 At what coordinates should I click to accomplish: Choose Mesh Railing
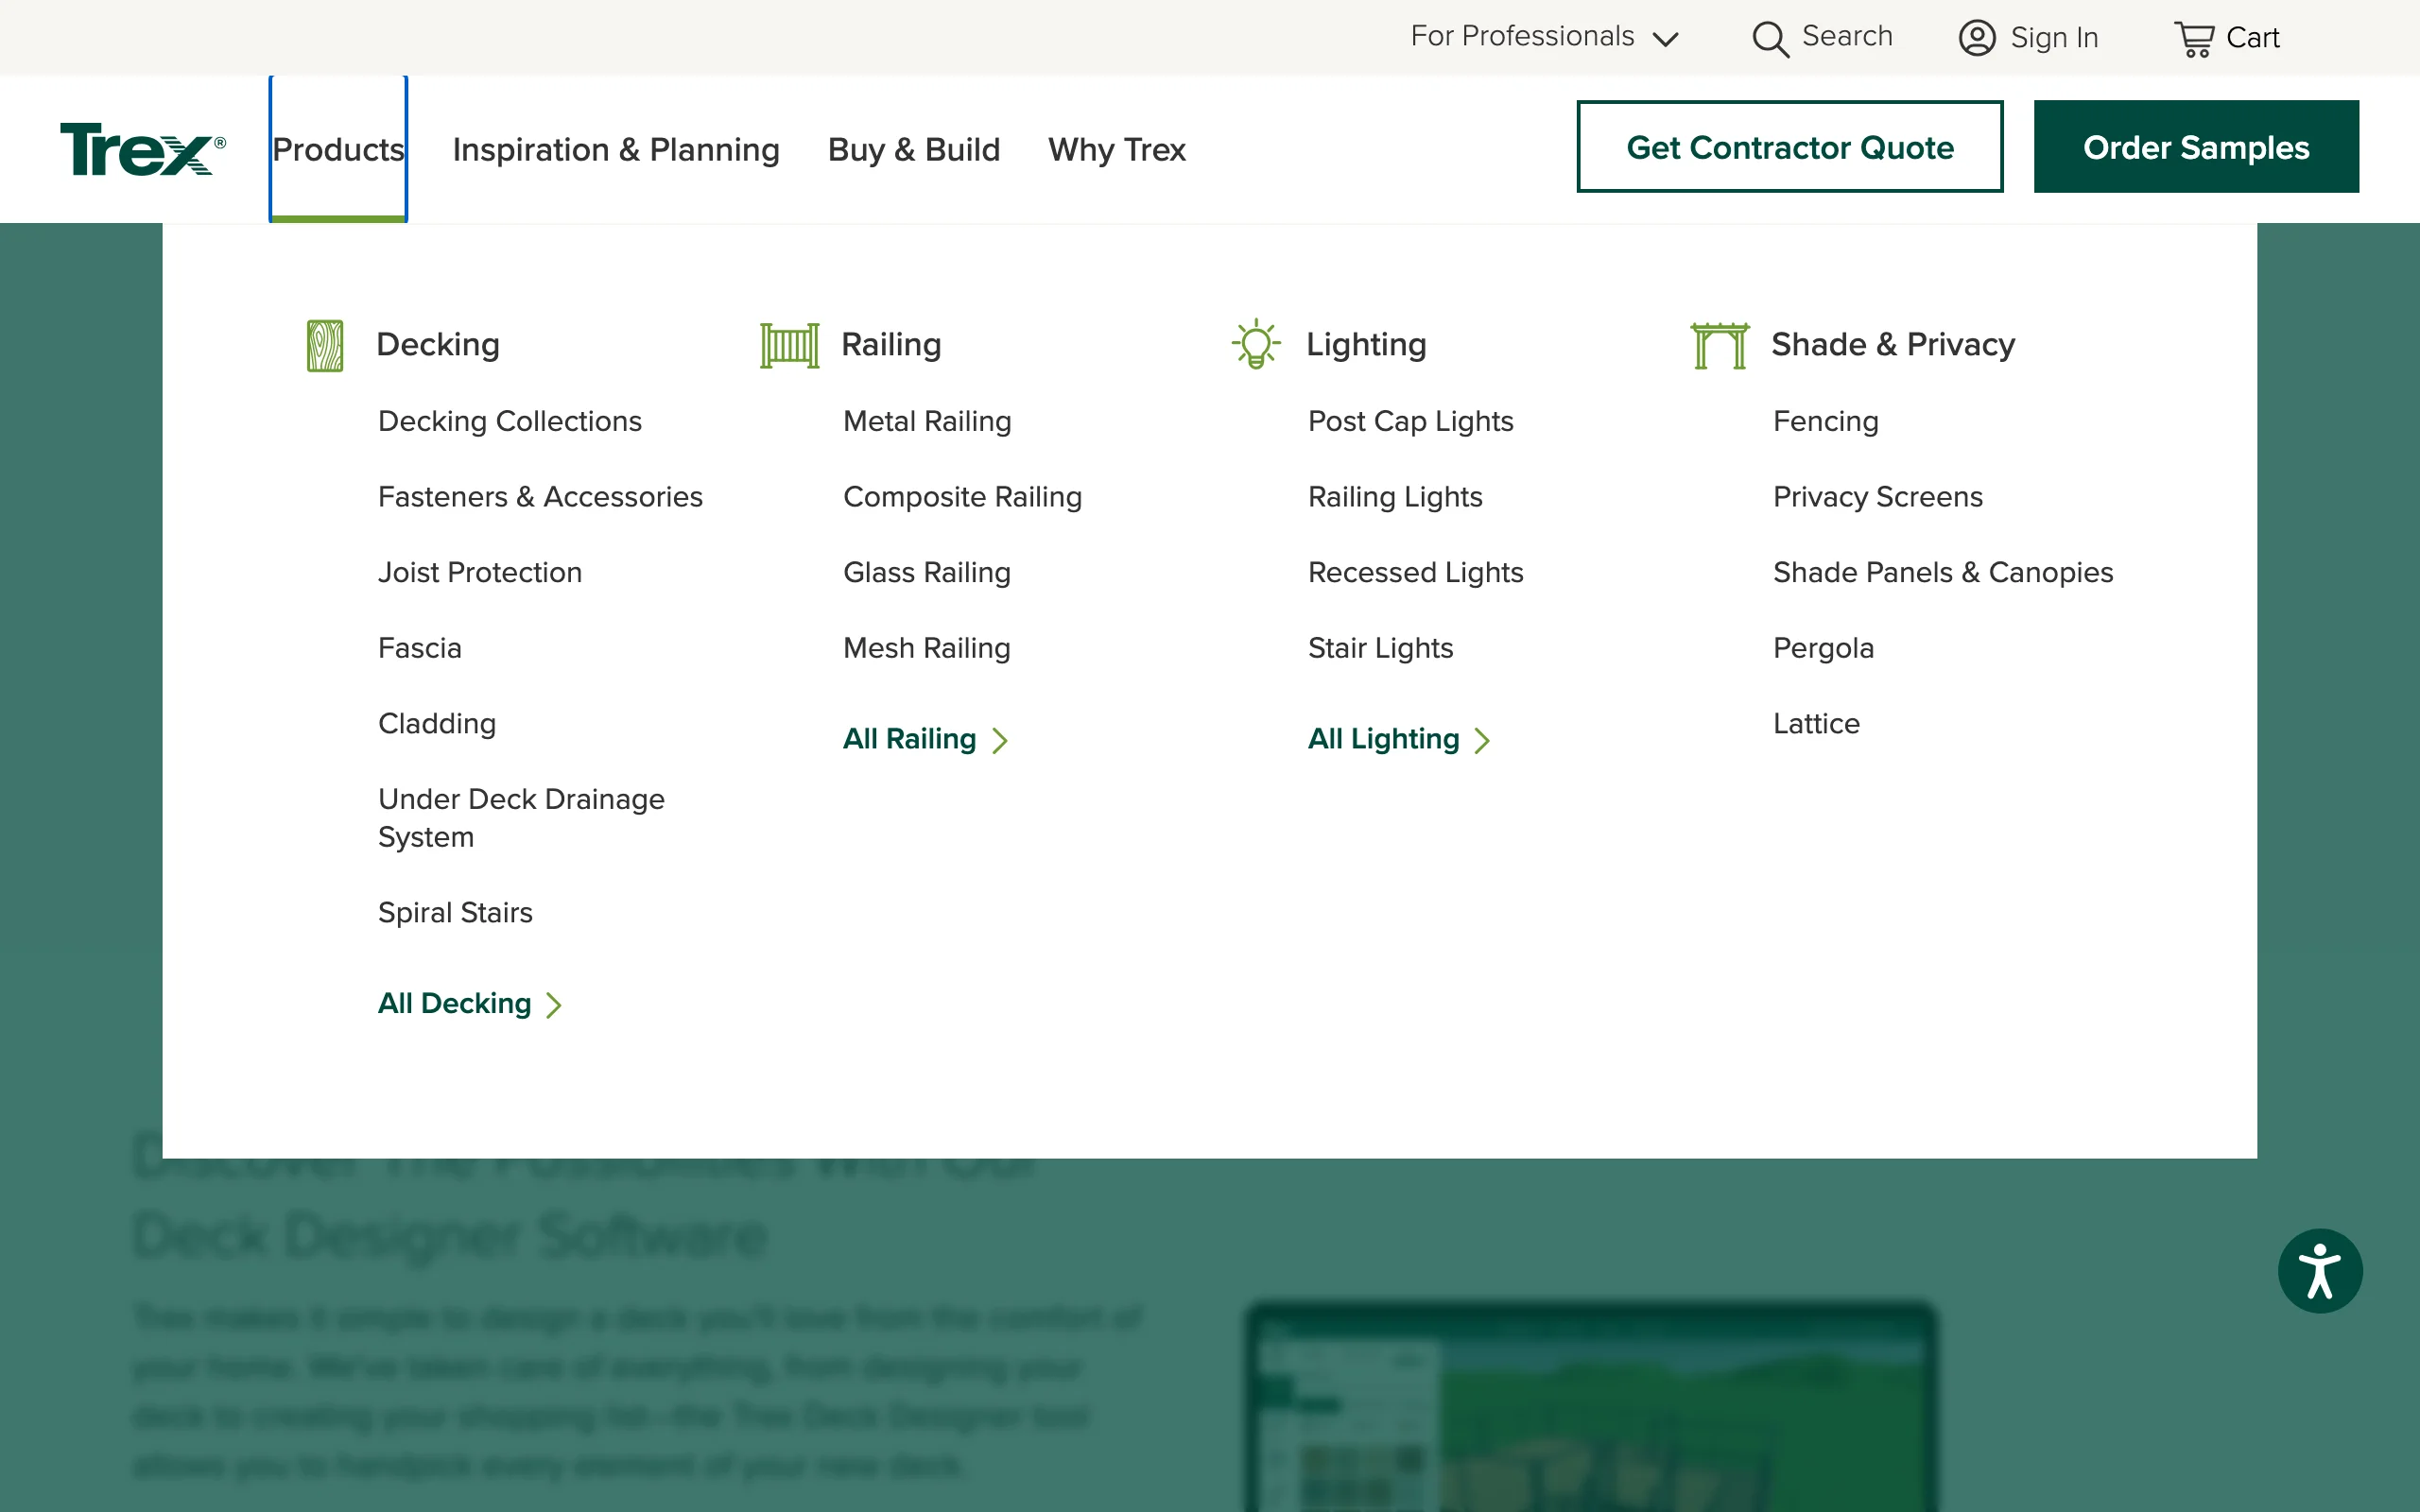927,648
